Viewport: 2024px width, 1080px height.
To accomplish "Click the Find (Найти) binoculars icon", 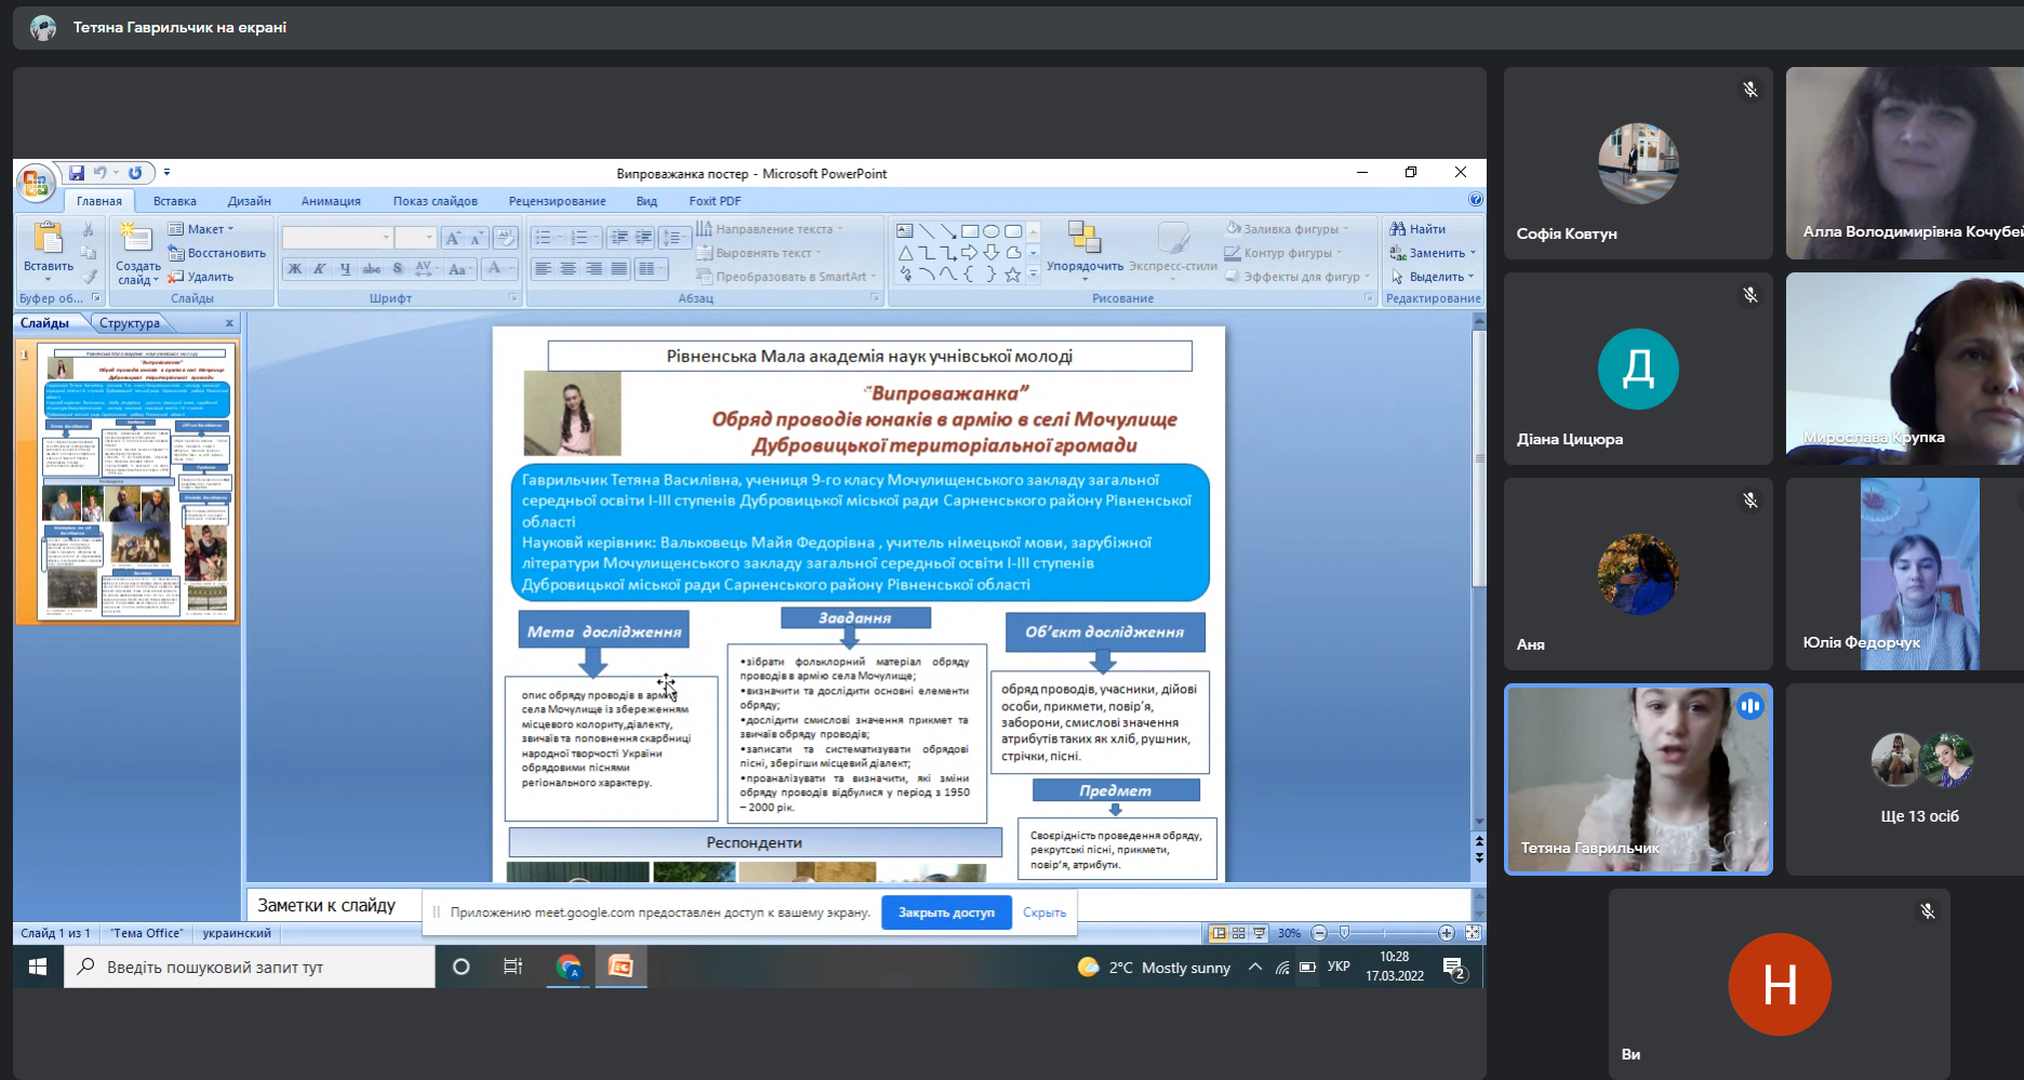I will pyautogui.click(x=1398, y=229).
